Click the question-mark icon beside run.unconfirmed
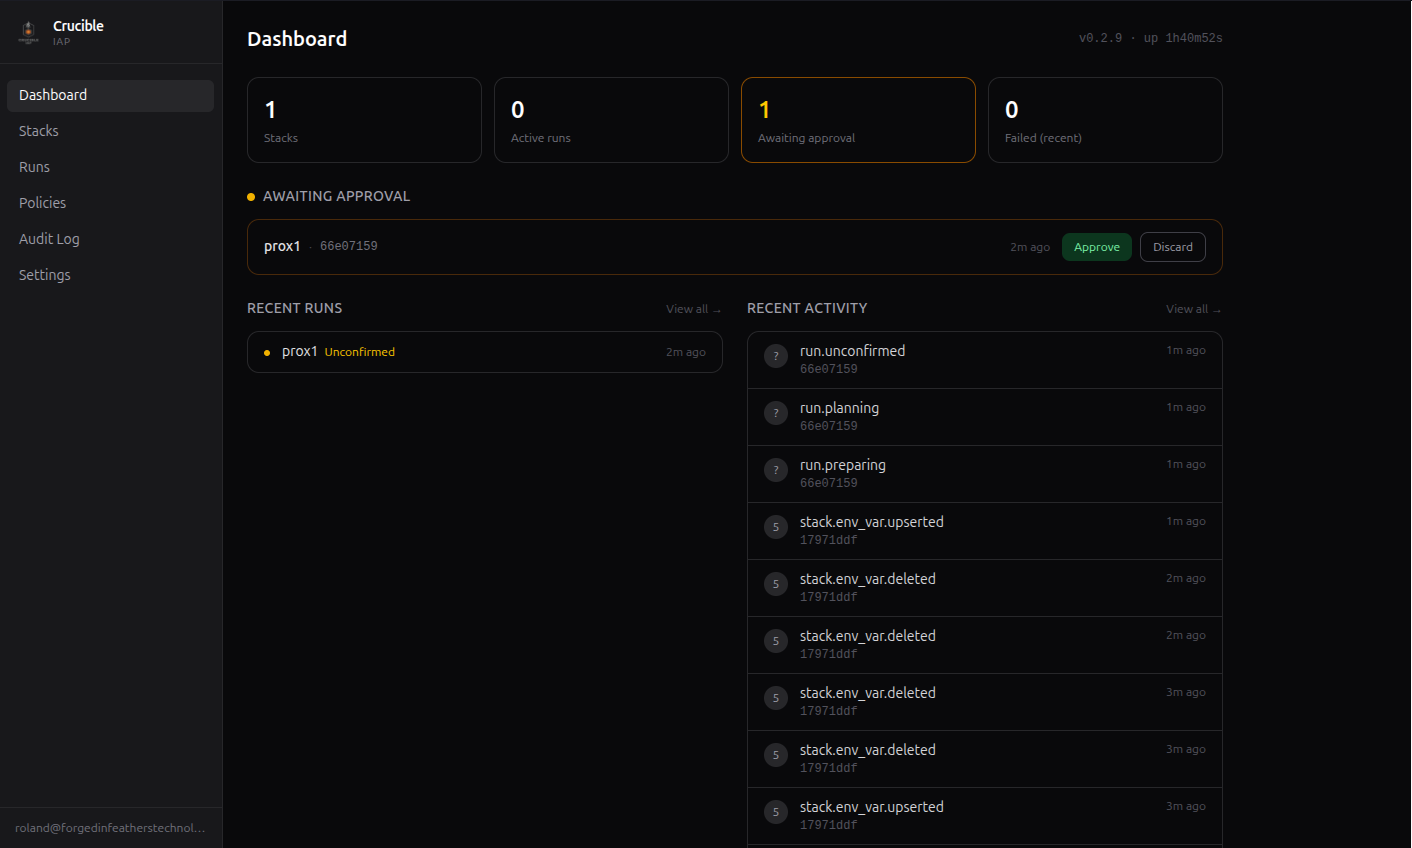 click(775, 356)
